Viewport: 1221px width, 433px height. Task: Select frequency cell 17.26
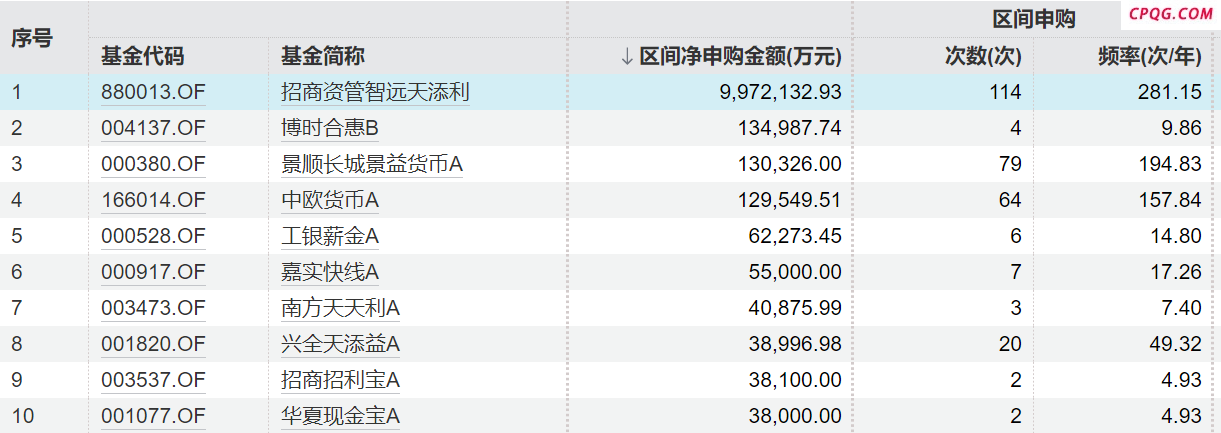(x=1177, y=272)
